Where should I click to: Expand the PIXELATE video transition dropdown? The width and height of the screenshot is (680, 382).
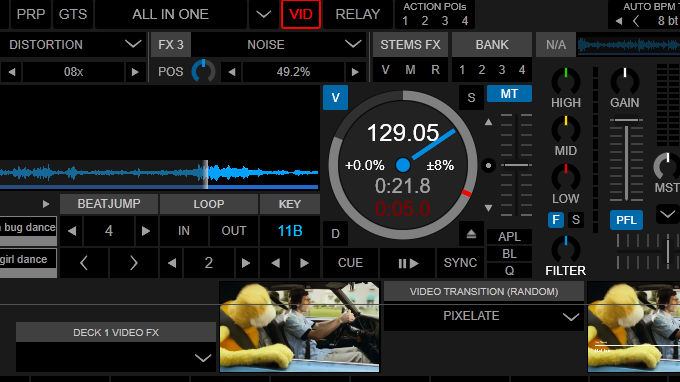[x=570, y=317]
